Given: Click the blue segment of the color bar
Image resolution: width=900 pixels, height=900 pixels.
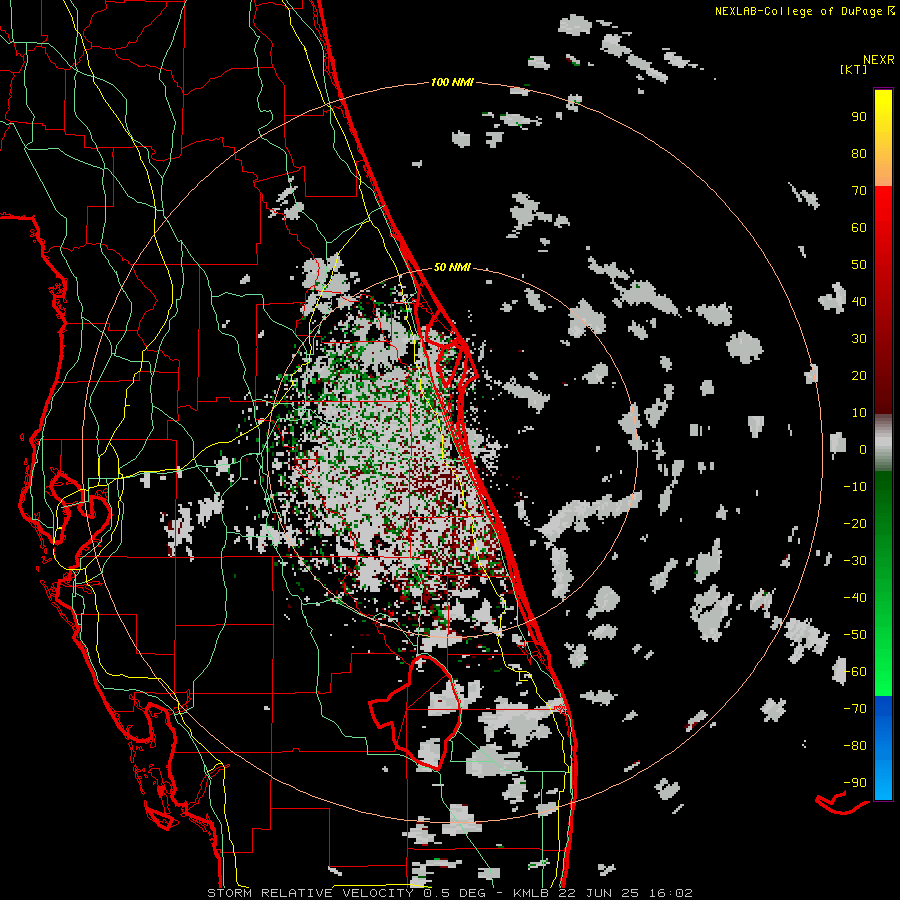Looking at the screenshot, I should pos(883,748).
